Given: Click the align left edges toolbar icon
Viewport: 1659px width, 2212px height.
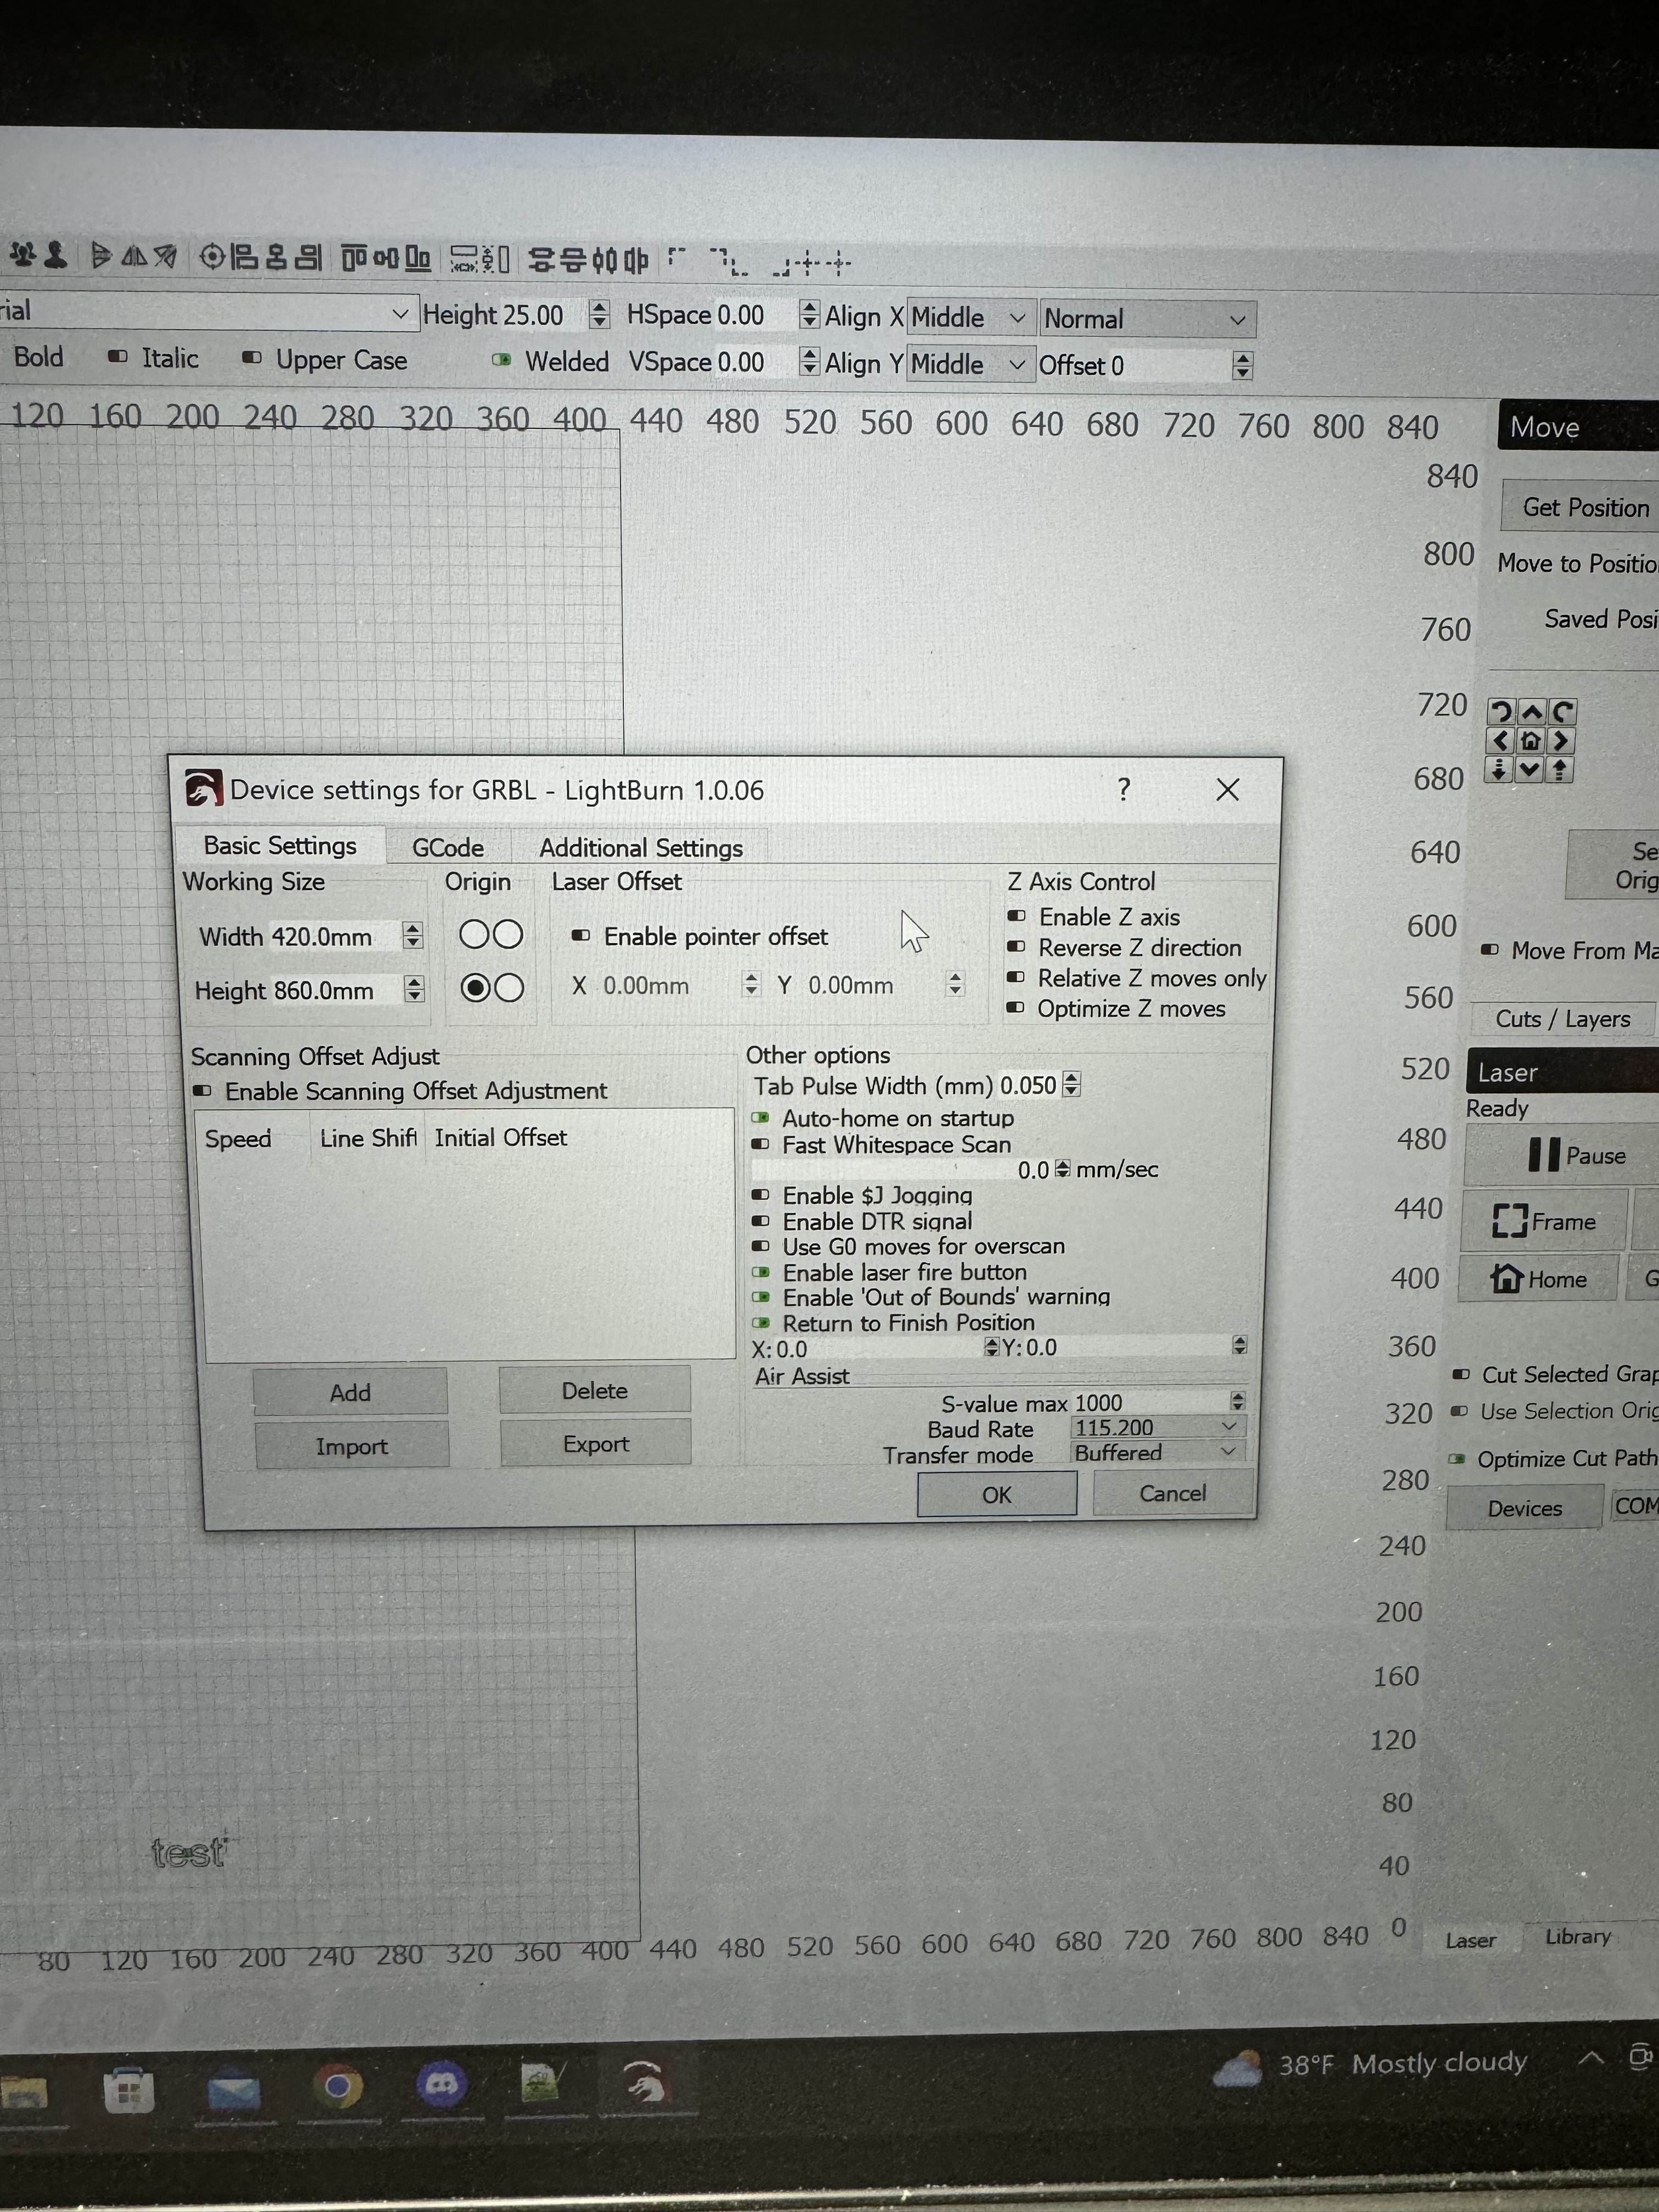Looking at the screenshot, I should point(244,258).
